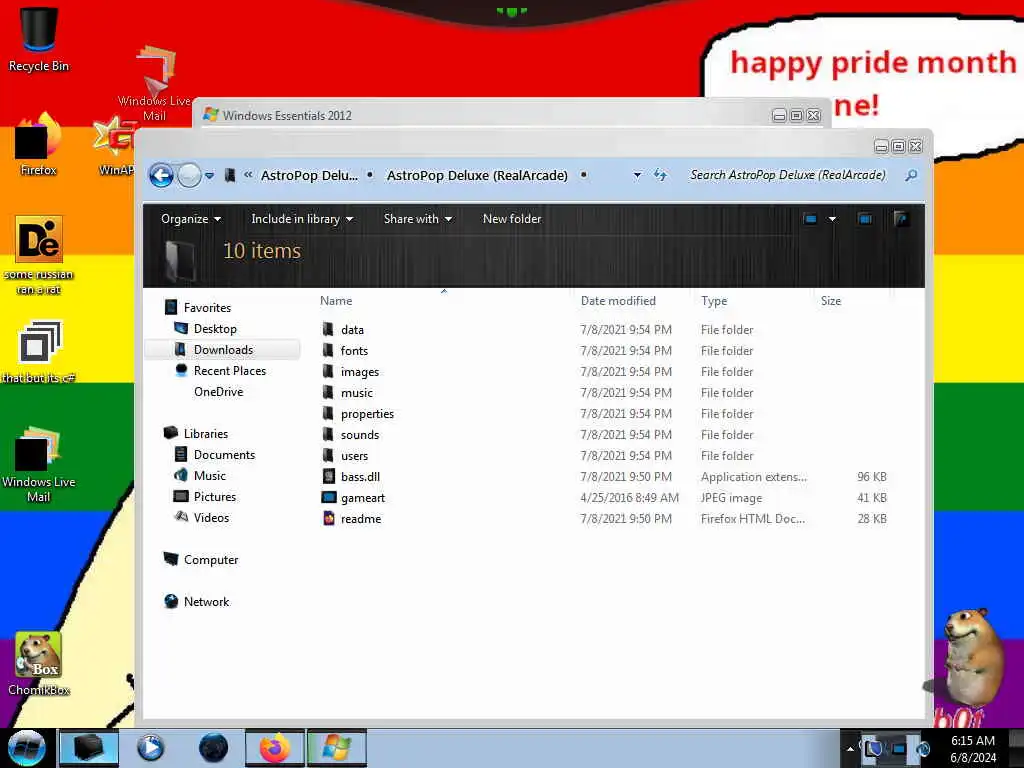Screen dimensions: 1024x768
Task: Select the bass.dll file icon
Action: (x=328, y=476)
